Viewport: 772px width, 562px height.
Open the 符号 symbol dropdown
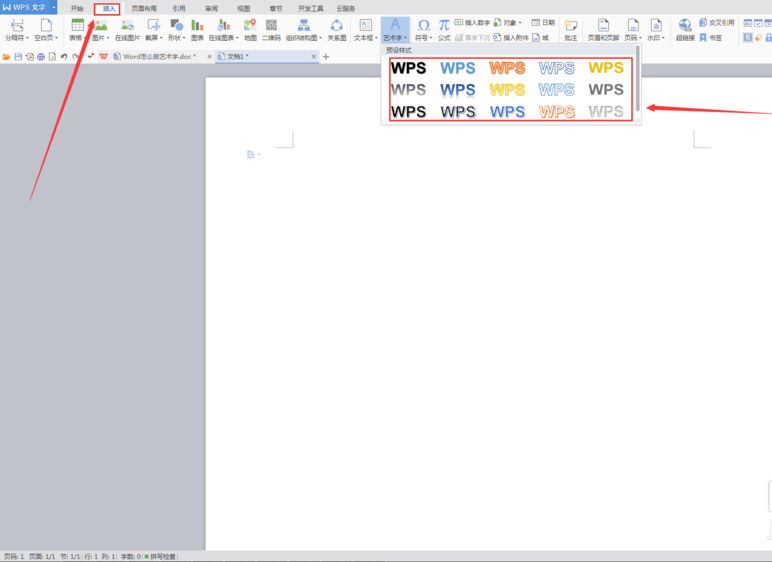point(431,38)
